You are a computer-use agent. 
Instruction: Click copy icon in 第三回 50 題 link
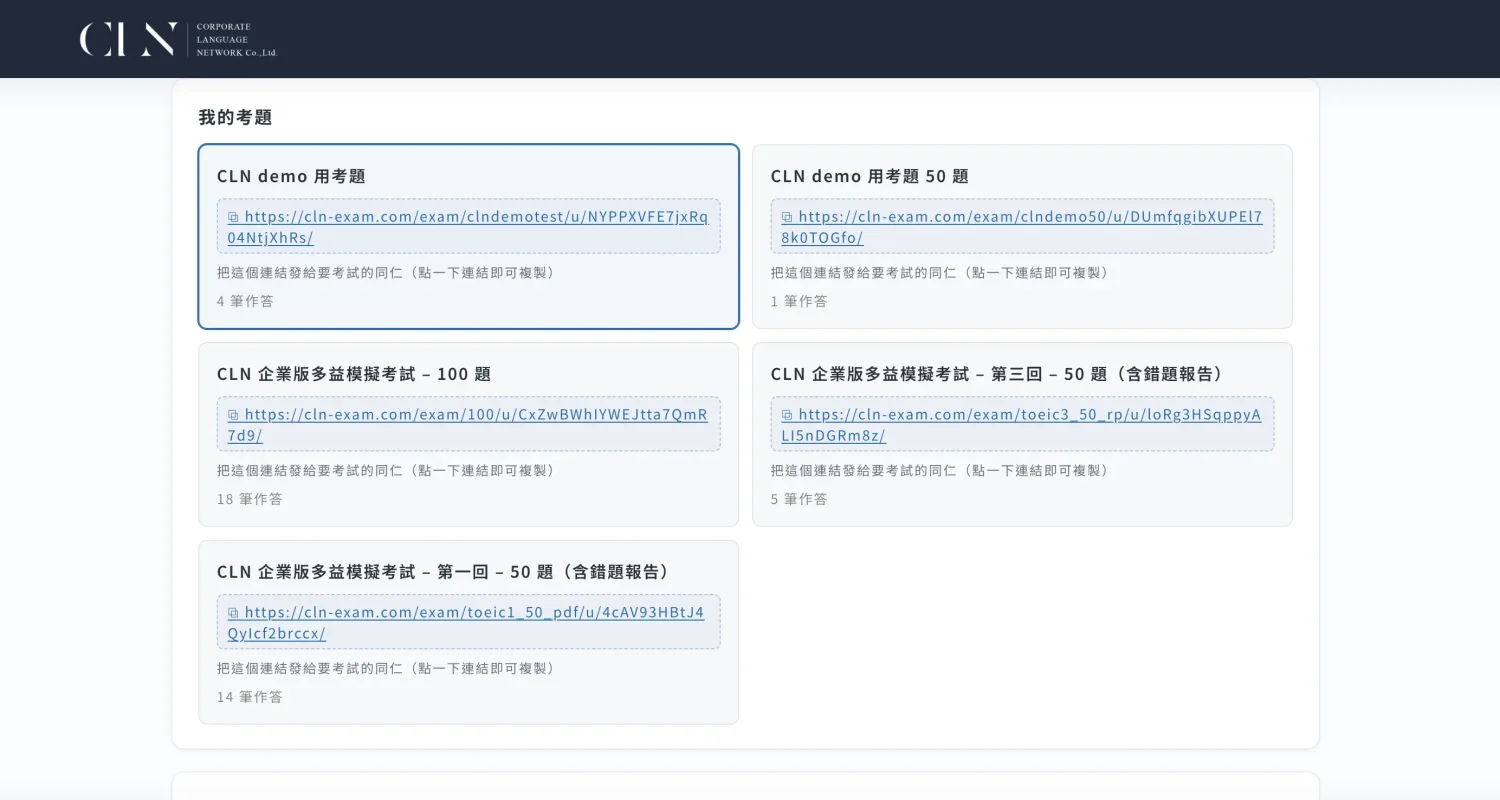click(x=787, y=415)
